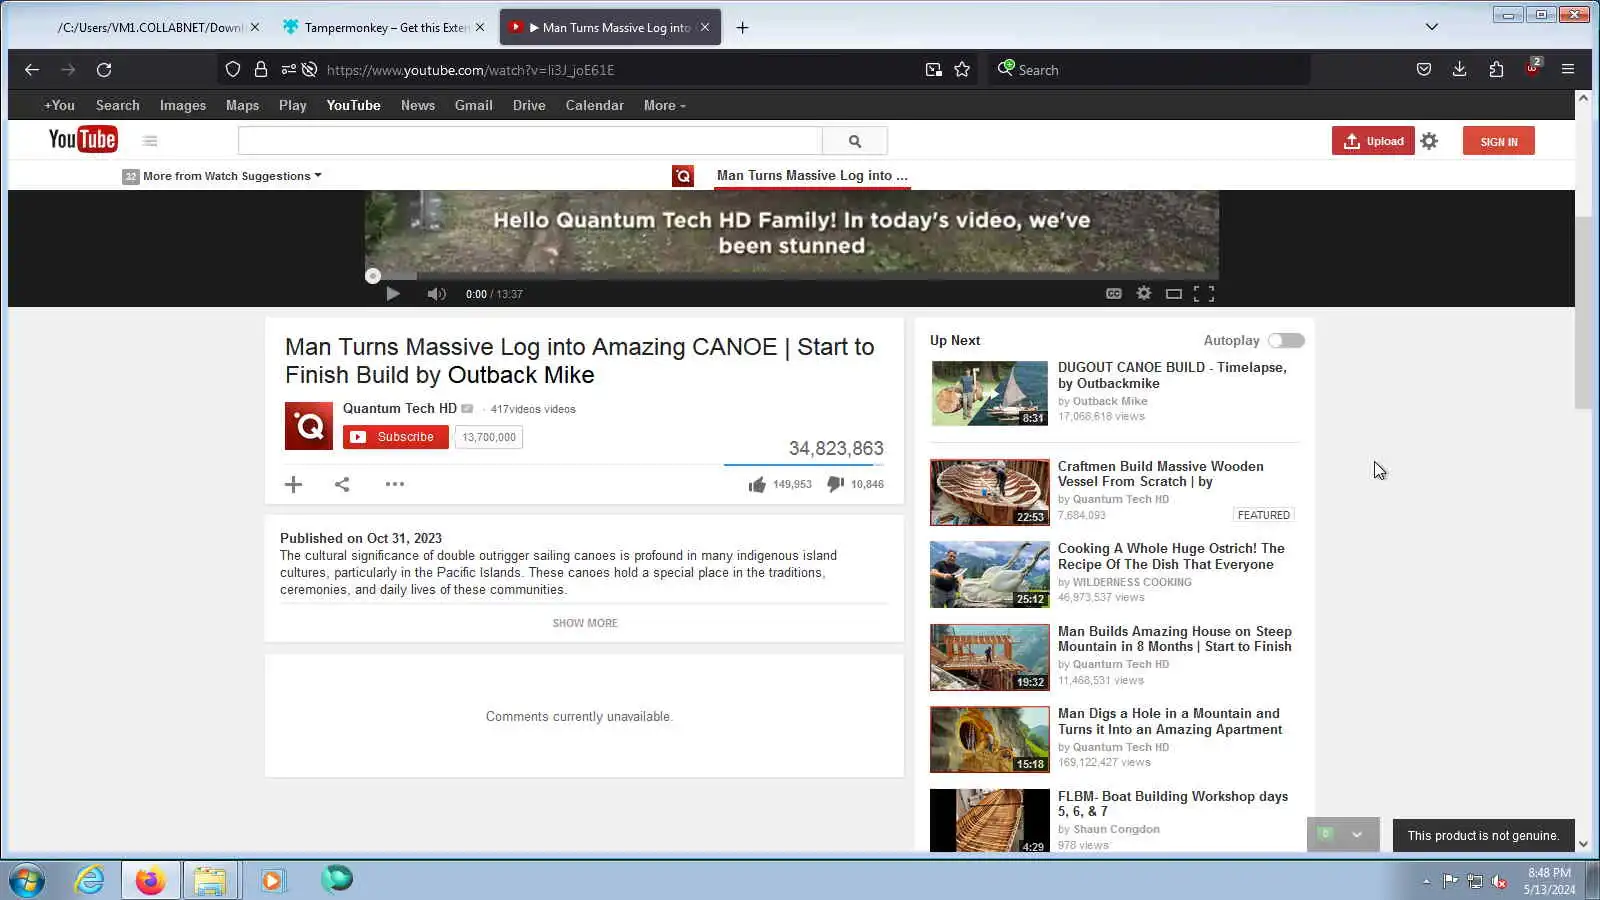Screen dimensions: 1600x900
Task: Expand More from Watch Suggestions dropdown
Action: click(x=232, y=177)
